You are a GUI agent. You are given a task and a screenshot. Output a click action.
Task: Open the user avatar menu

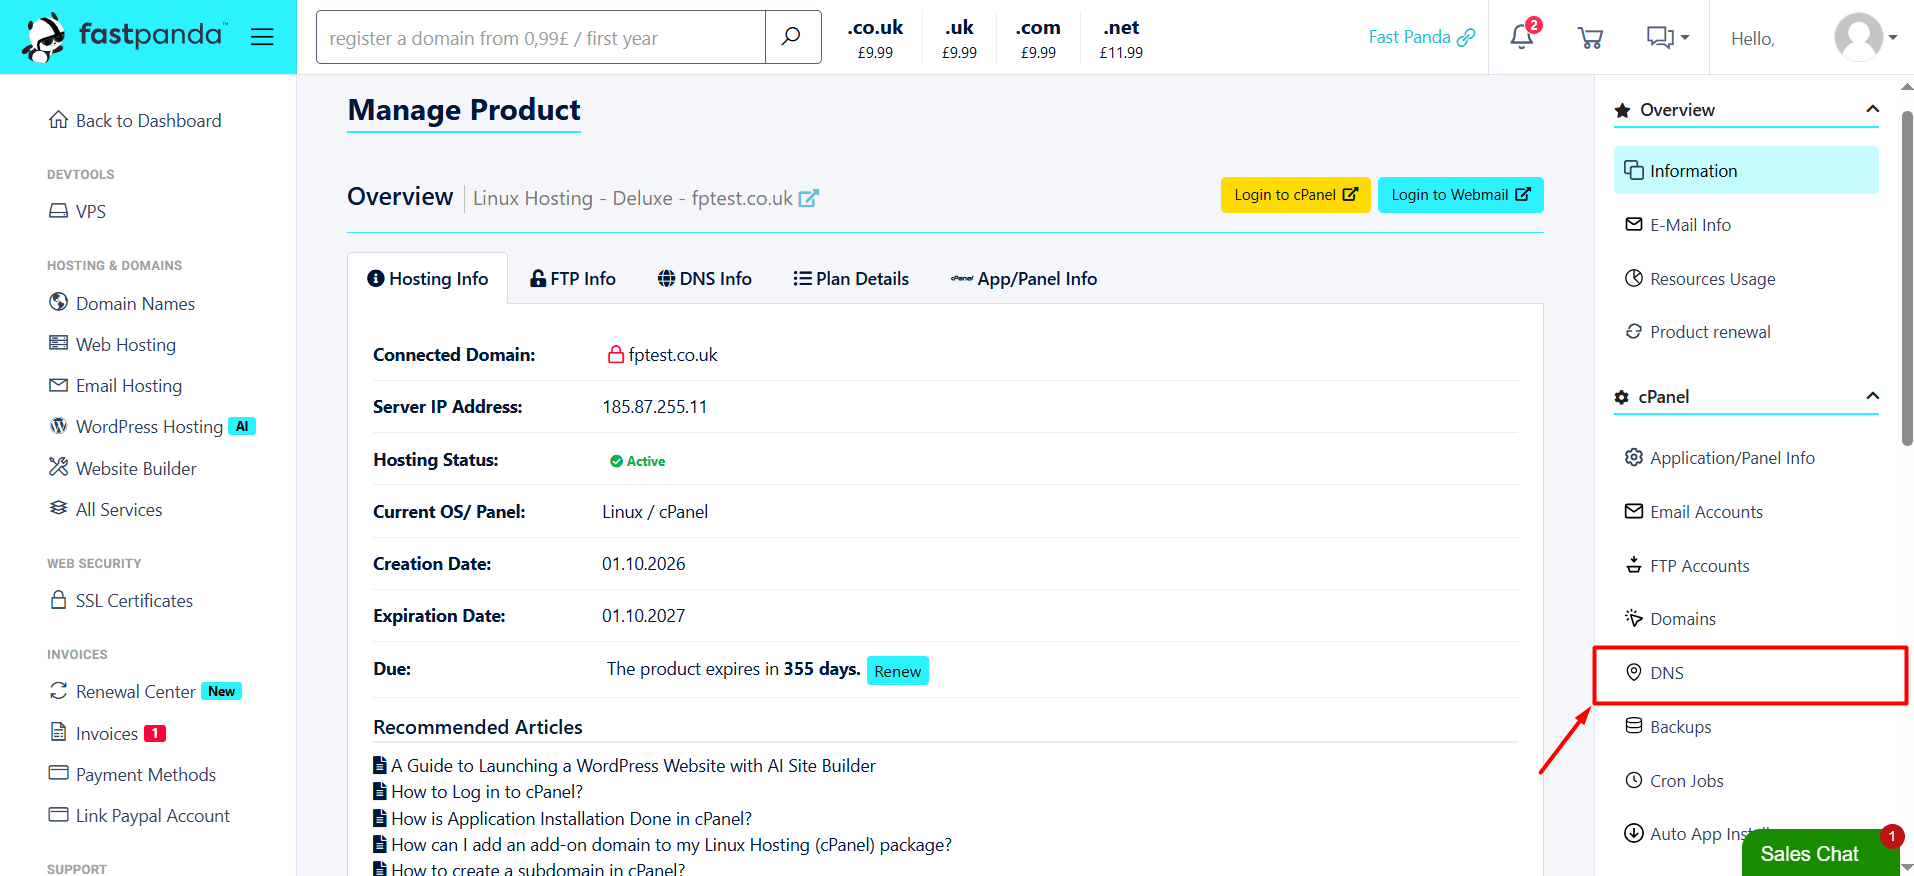(1865, 37)
